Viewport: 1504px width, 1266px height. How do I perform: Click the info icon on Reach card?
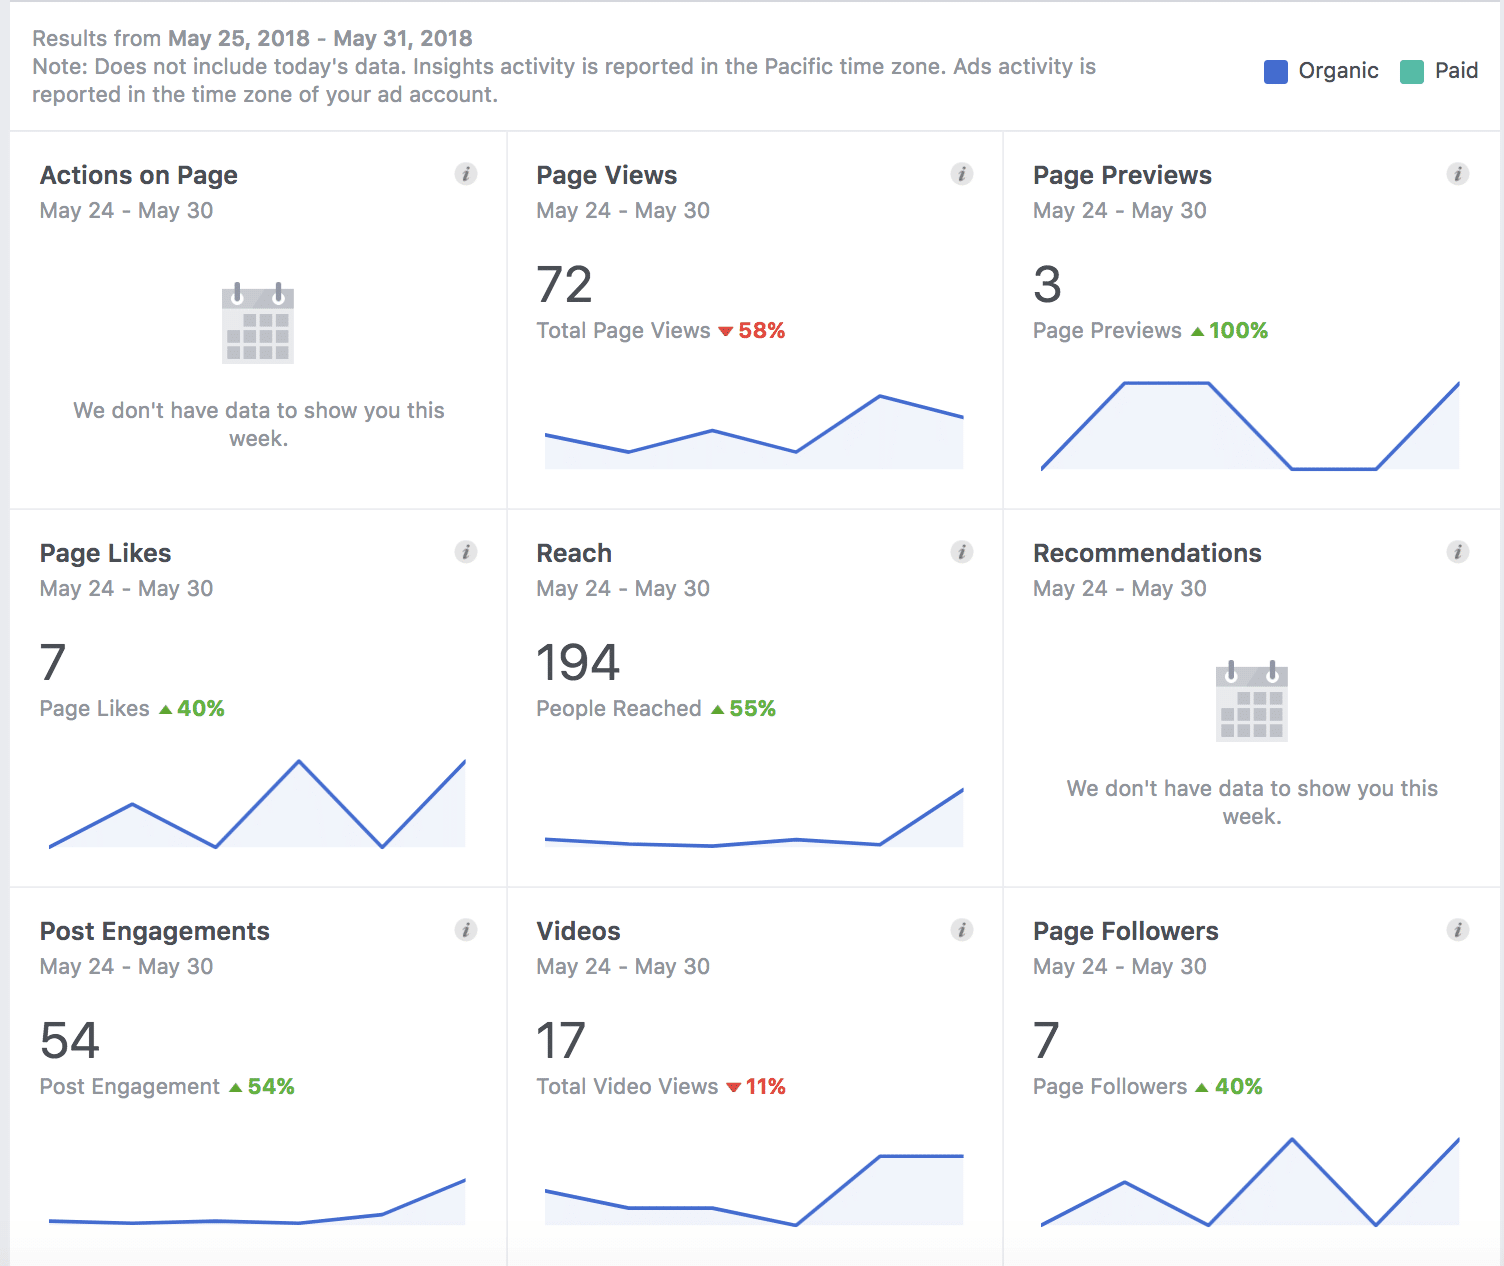point(962,551)
